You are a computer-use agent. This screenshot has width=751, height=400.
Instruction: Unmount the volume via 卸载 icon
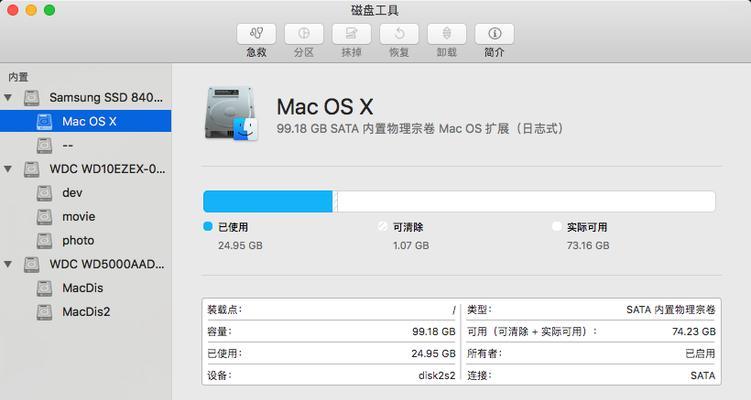pos(446,34)
